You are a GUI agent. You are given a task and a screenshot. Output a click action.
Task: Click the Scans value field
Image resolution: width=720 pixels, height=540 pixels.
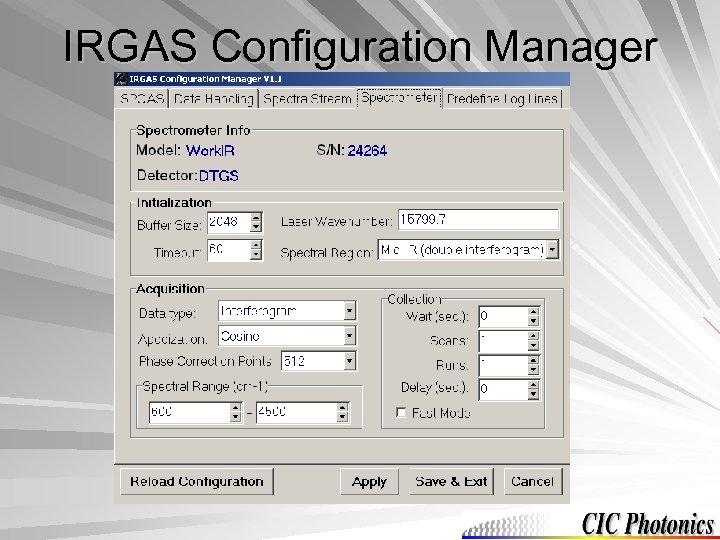[503, 341]
